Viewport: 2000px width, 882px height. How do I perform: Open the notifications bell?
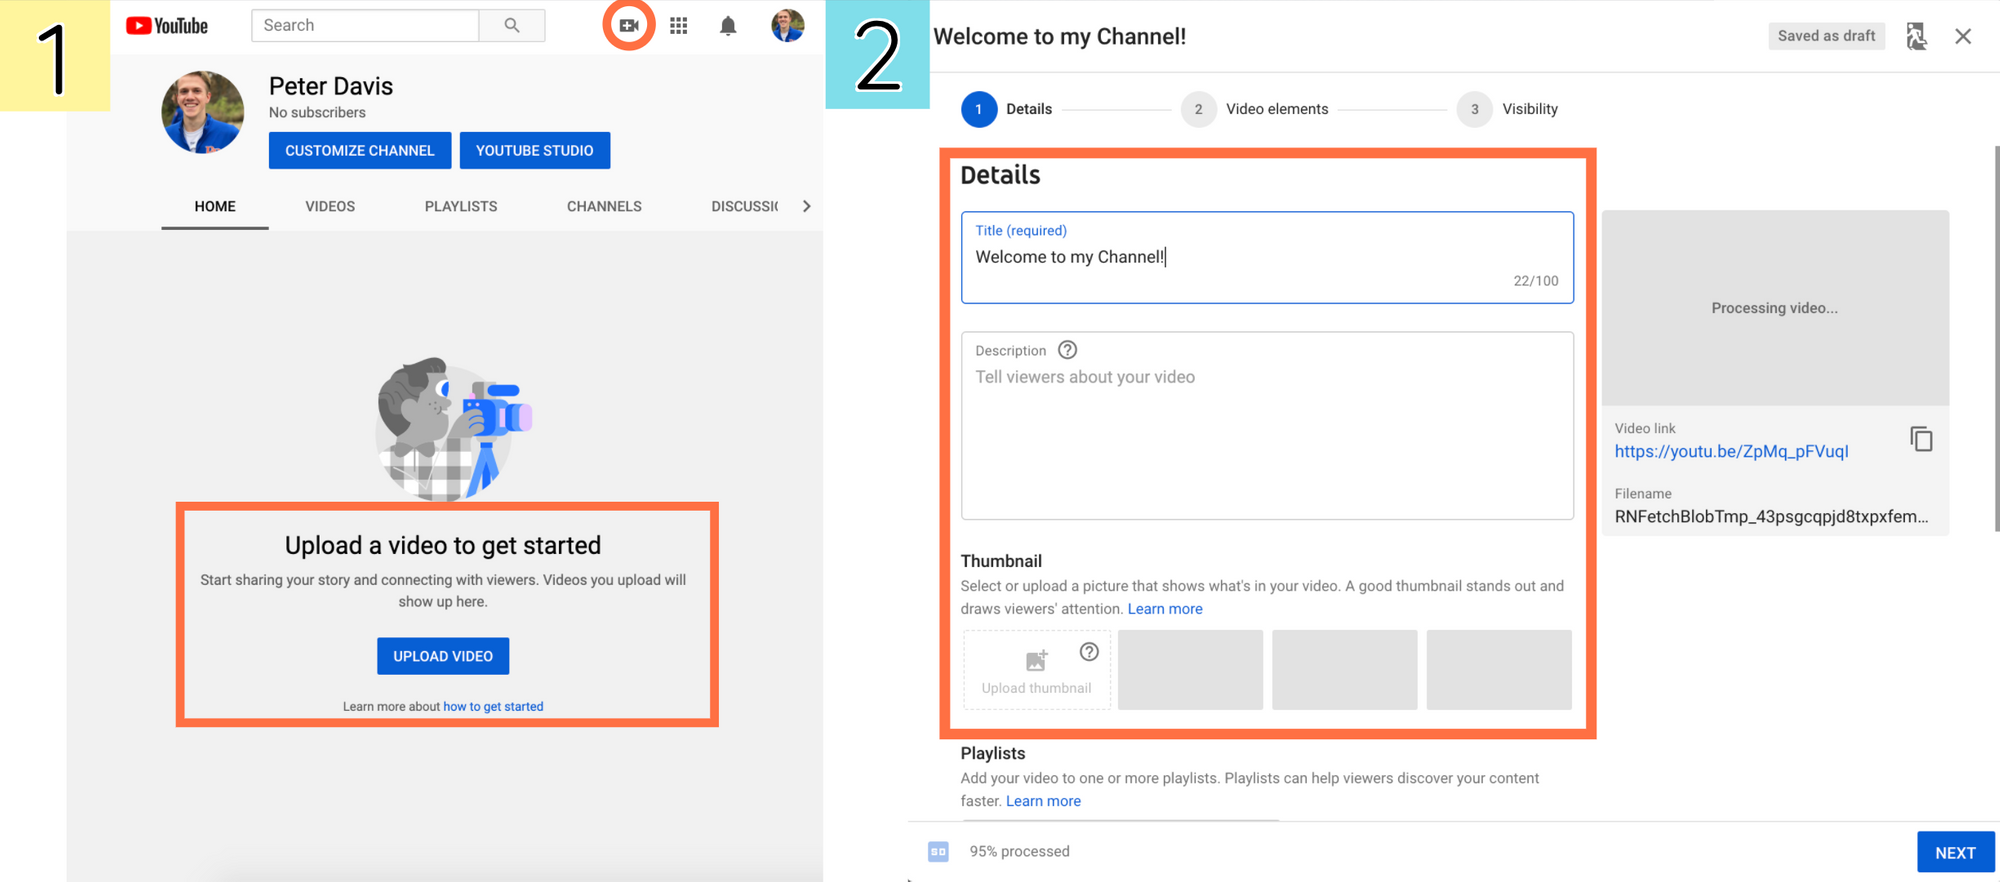point(728,26)
